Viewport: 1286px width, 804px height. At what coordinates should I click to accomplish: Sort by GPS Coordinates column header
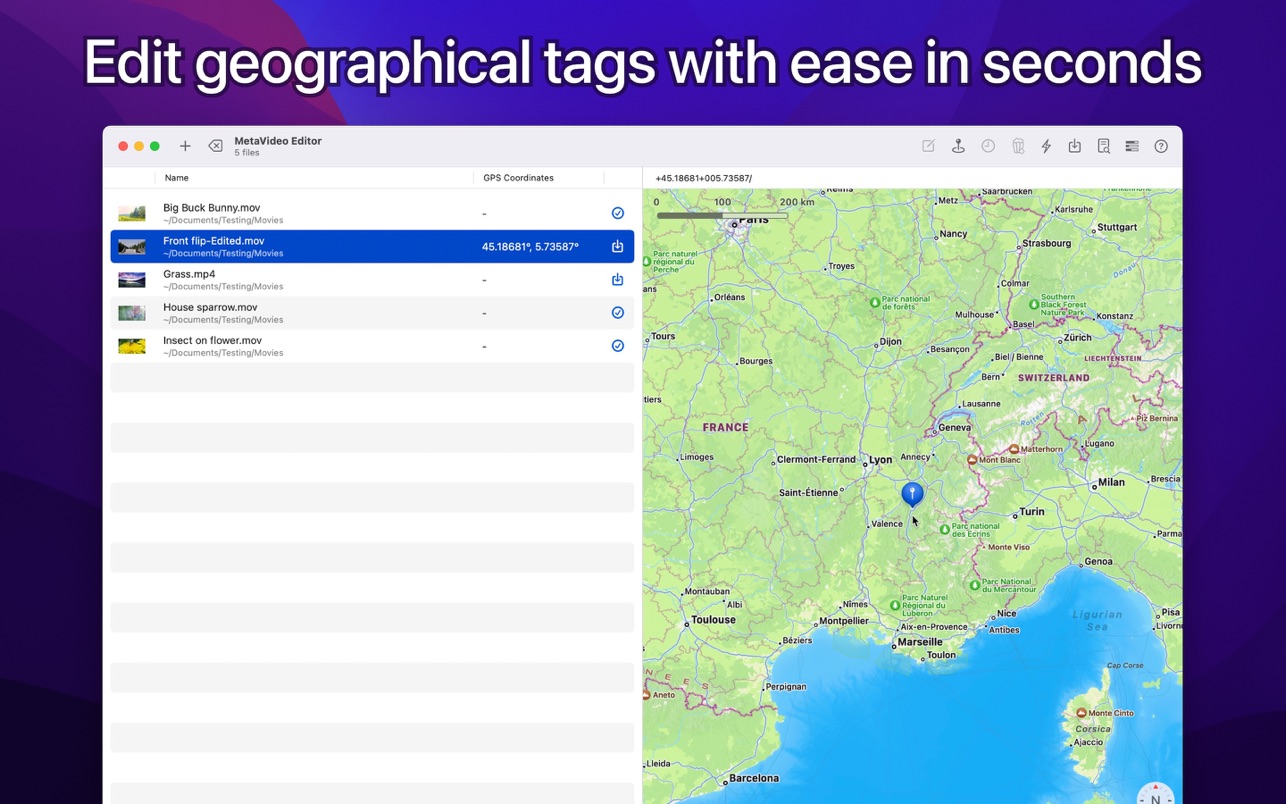pos(518,178)
